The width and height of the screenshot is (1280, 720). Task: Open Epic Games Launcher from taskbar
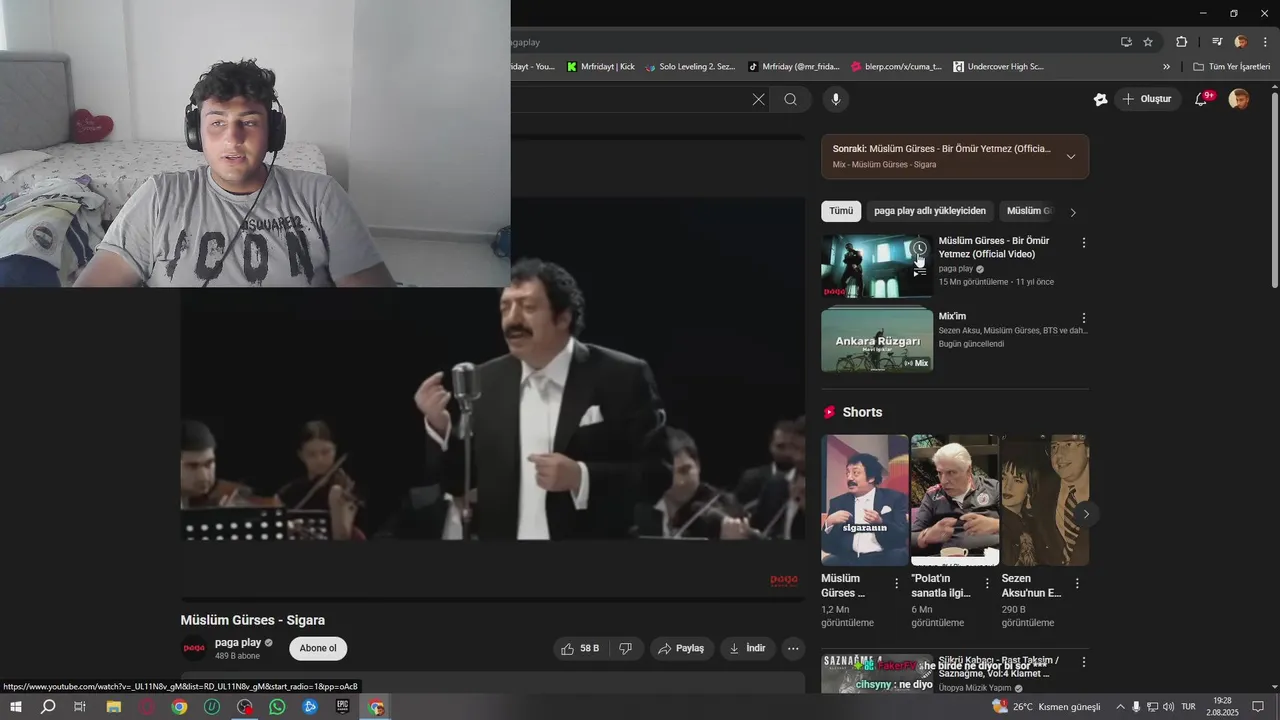coord(342,707)
